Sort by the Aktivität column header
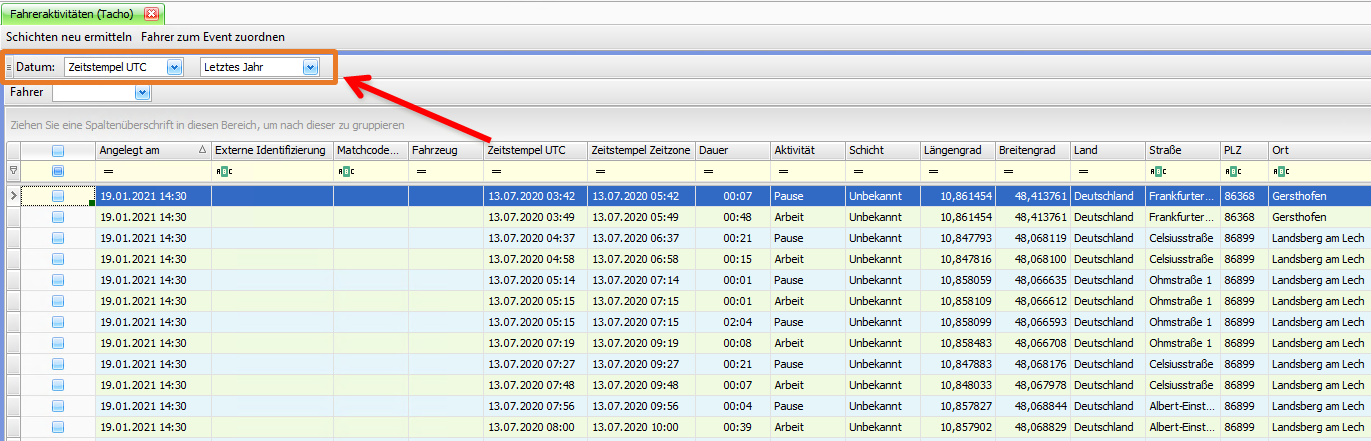This screenshot has width=1371, height=441. pos(794,150)
